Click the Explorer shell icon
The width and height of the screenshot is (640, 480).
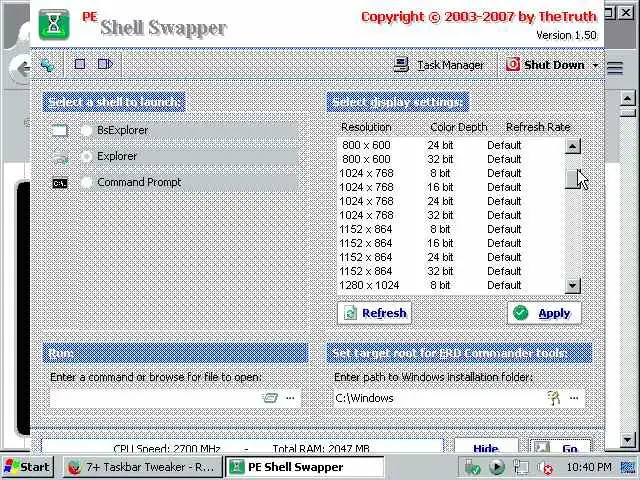click(60, 157)
